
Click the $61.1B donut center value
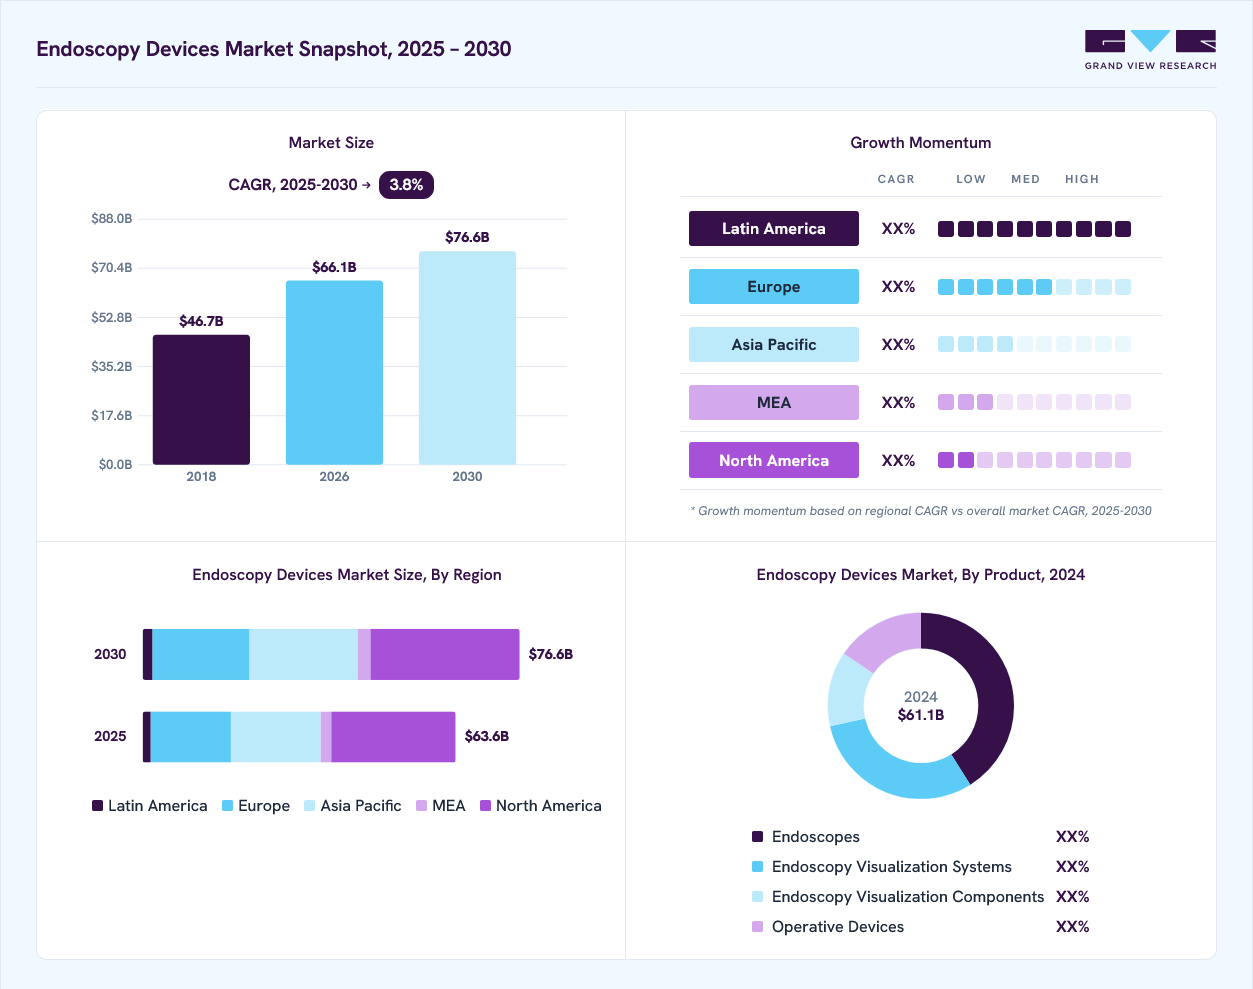click(x=921, y=715)
